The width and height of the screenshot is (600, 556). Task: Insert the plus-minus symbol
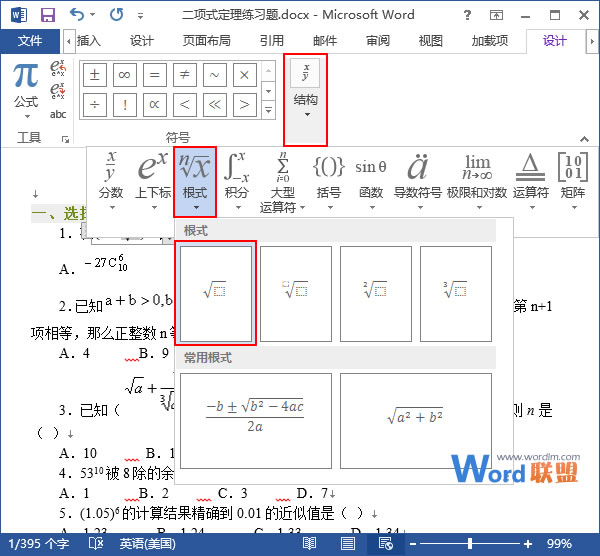tap(95, 76)
